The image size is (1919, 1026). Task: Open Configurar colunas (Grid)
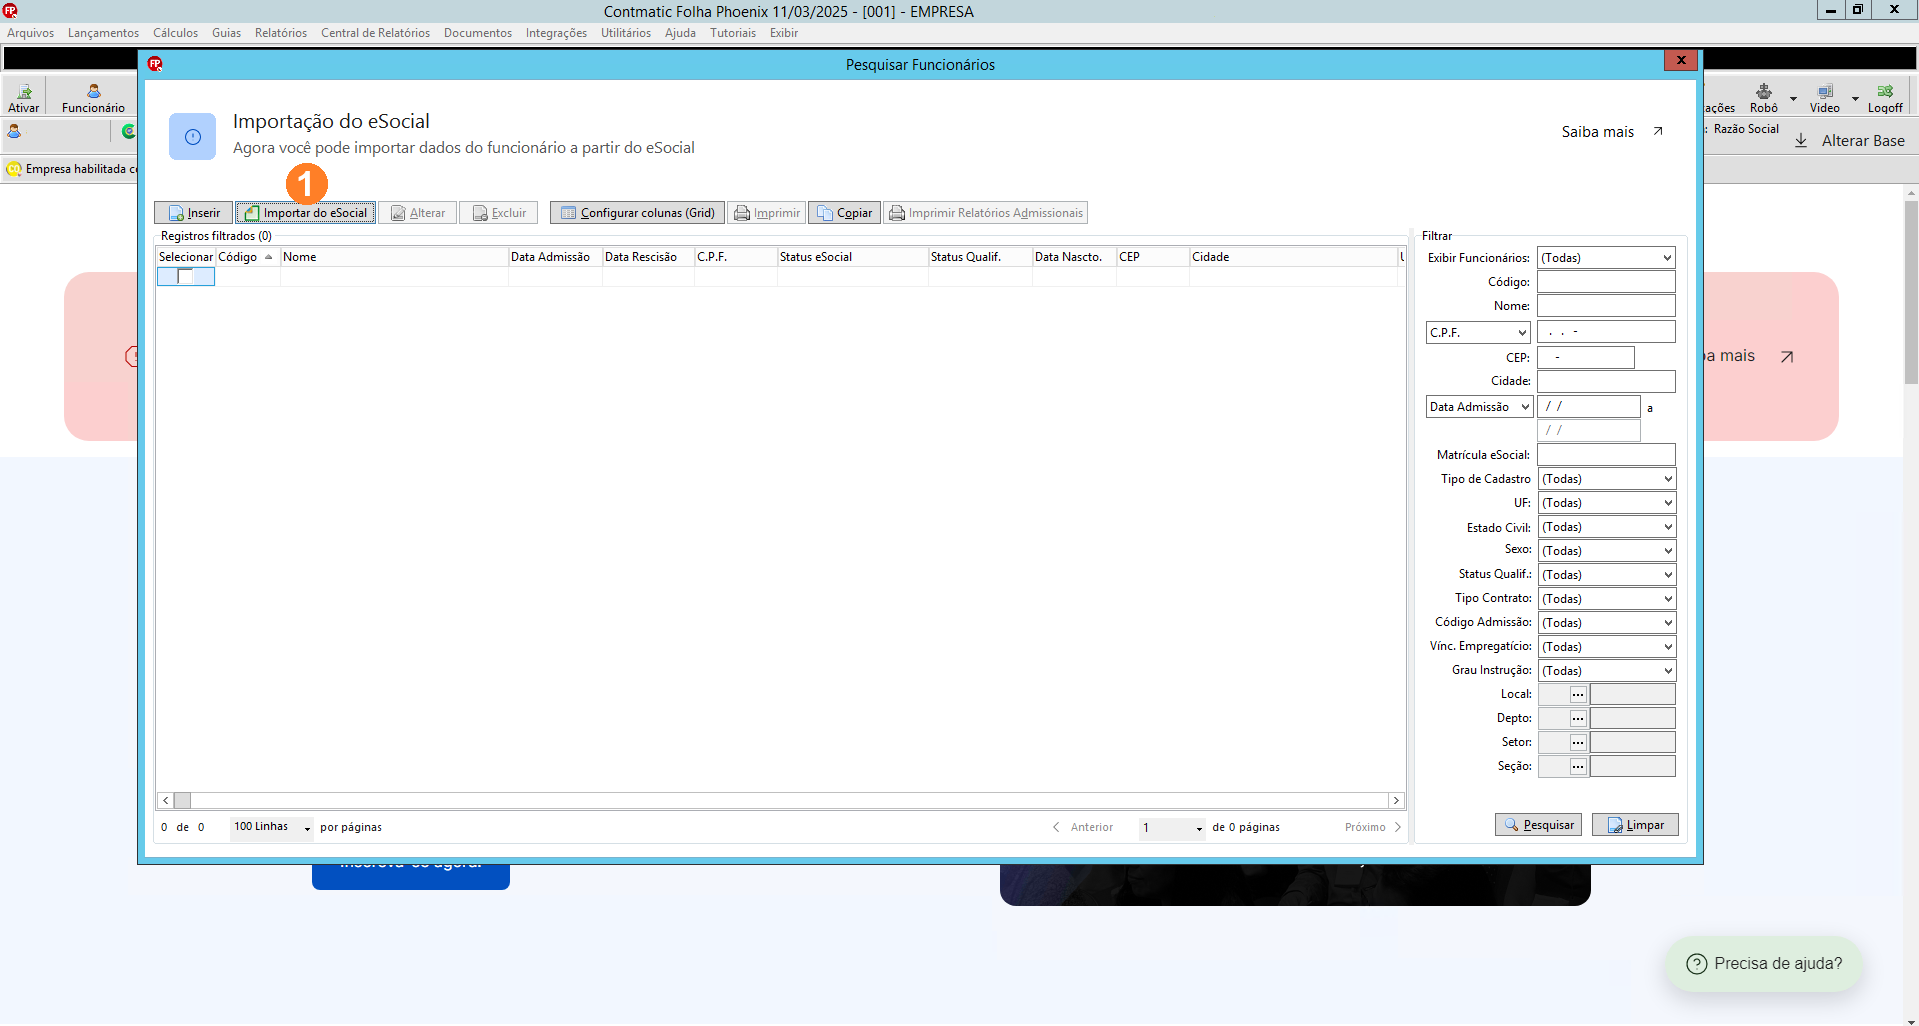click(x=637, y=213)
